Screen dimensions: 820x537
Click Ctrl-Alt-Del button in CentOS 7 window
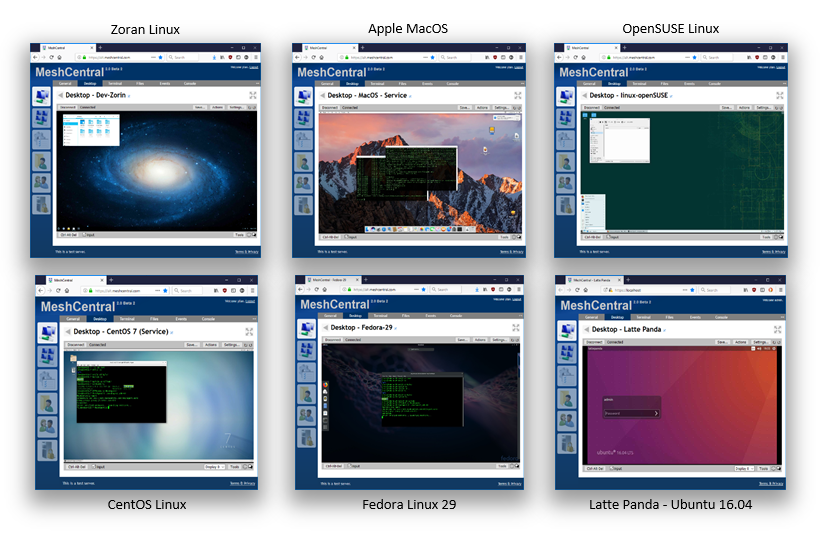tap(77, 466)
